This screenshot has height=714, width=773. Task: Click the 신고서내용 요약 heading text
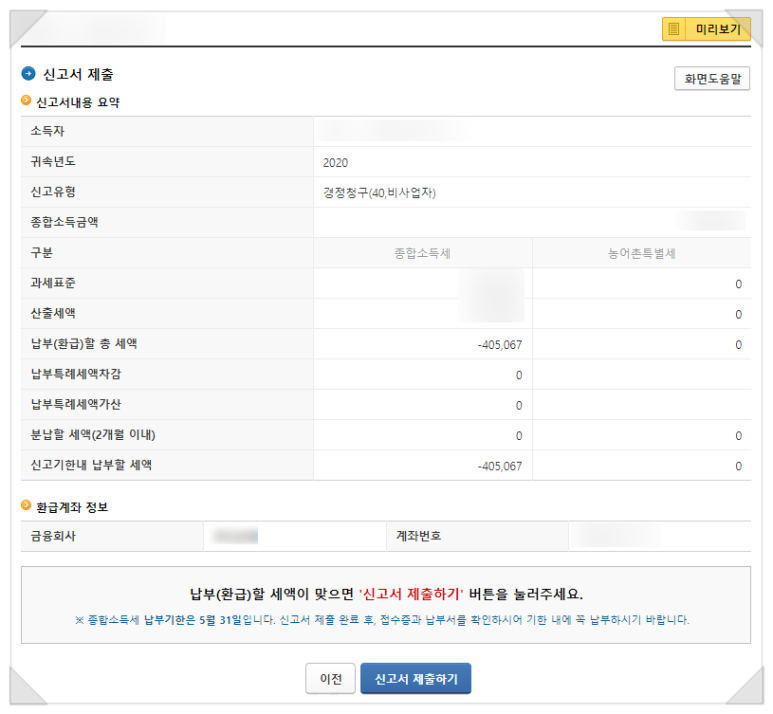(78, 102)
